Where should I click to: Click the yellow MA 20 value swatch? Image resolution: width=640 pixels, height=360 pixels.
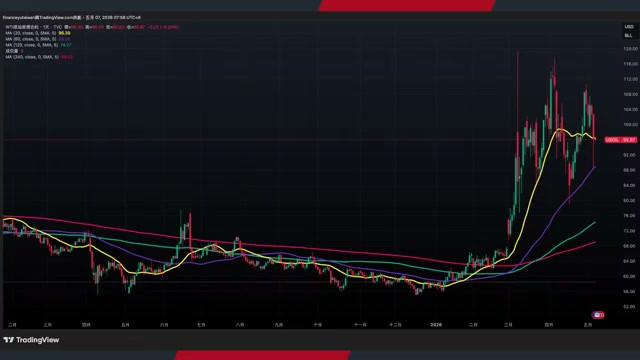click(64, 33)
